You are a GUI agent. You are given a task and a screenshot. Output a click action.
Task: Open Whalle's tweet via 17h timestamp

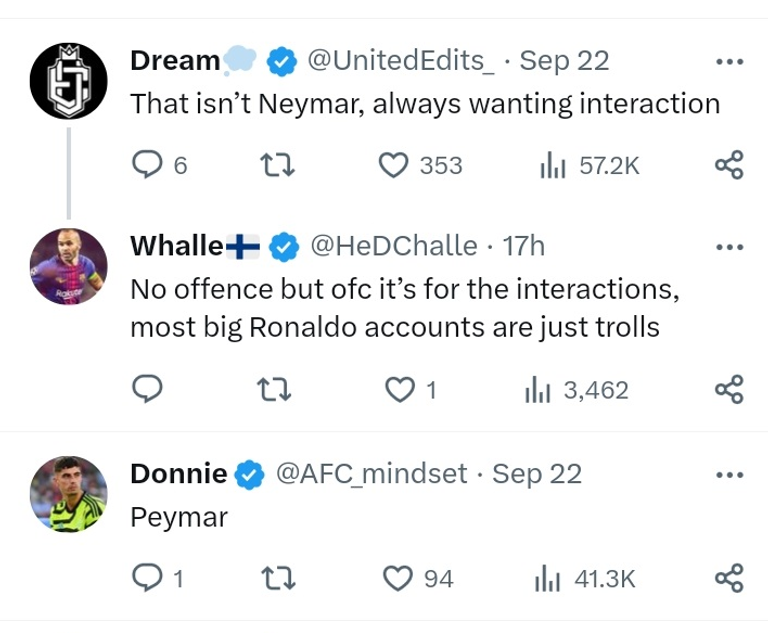tap(523, 244)
